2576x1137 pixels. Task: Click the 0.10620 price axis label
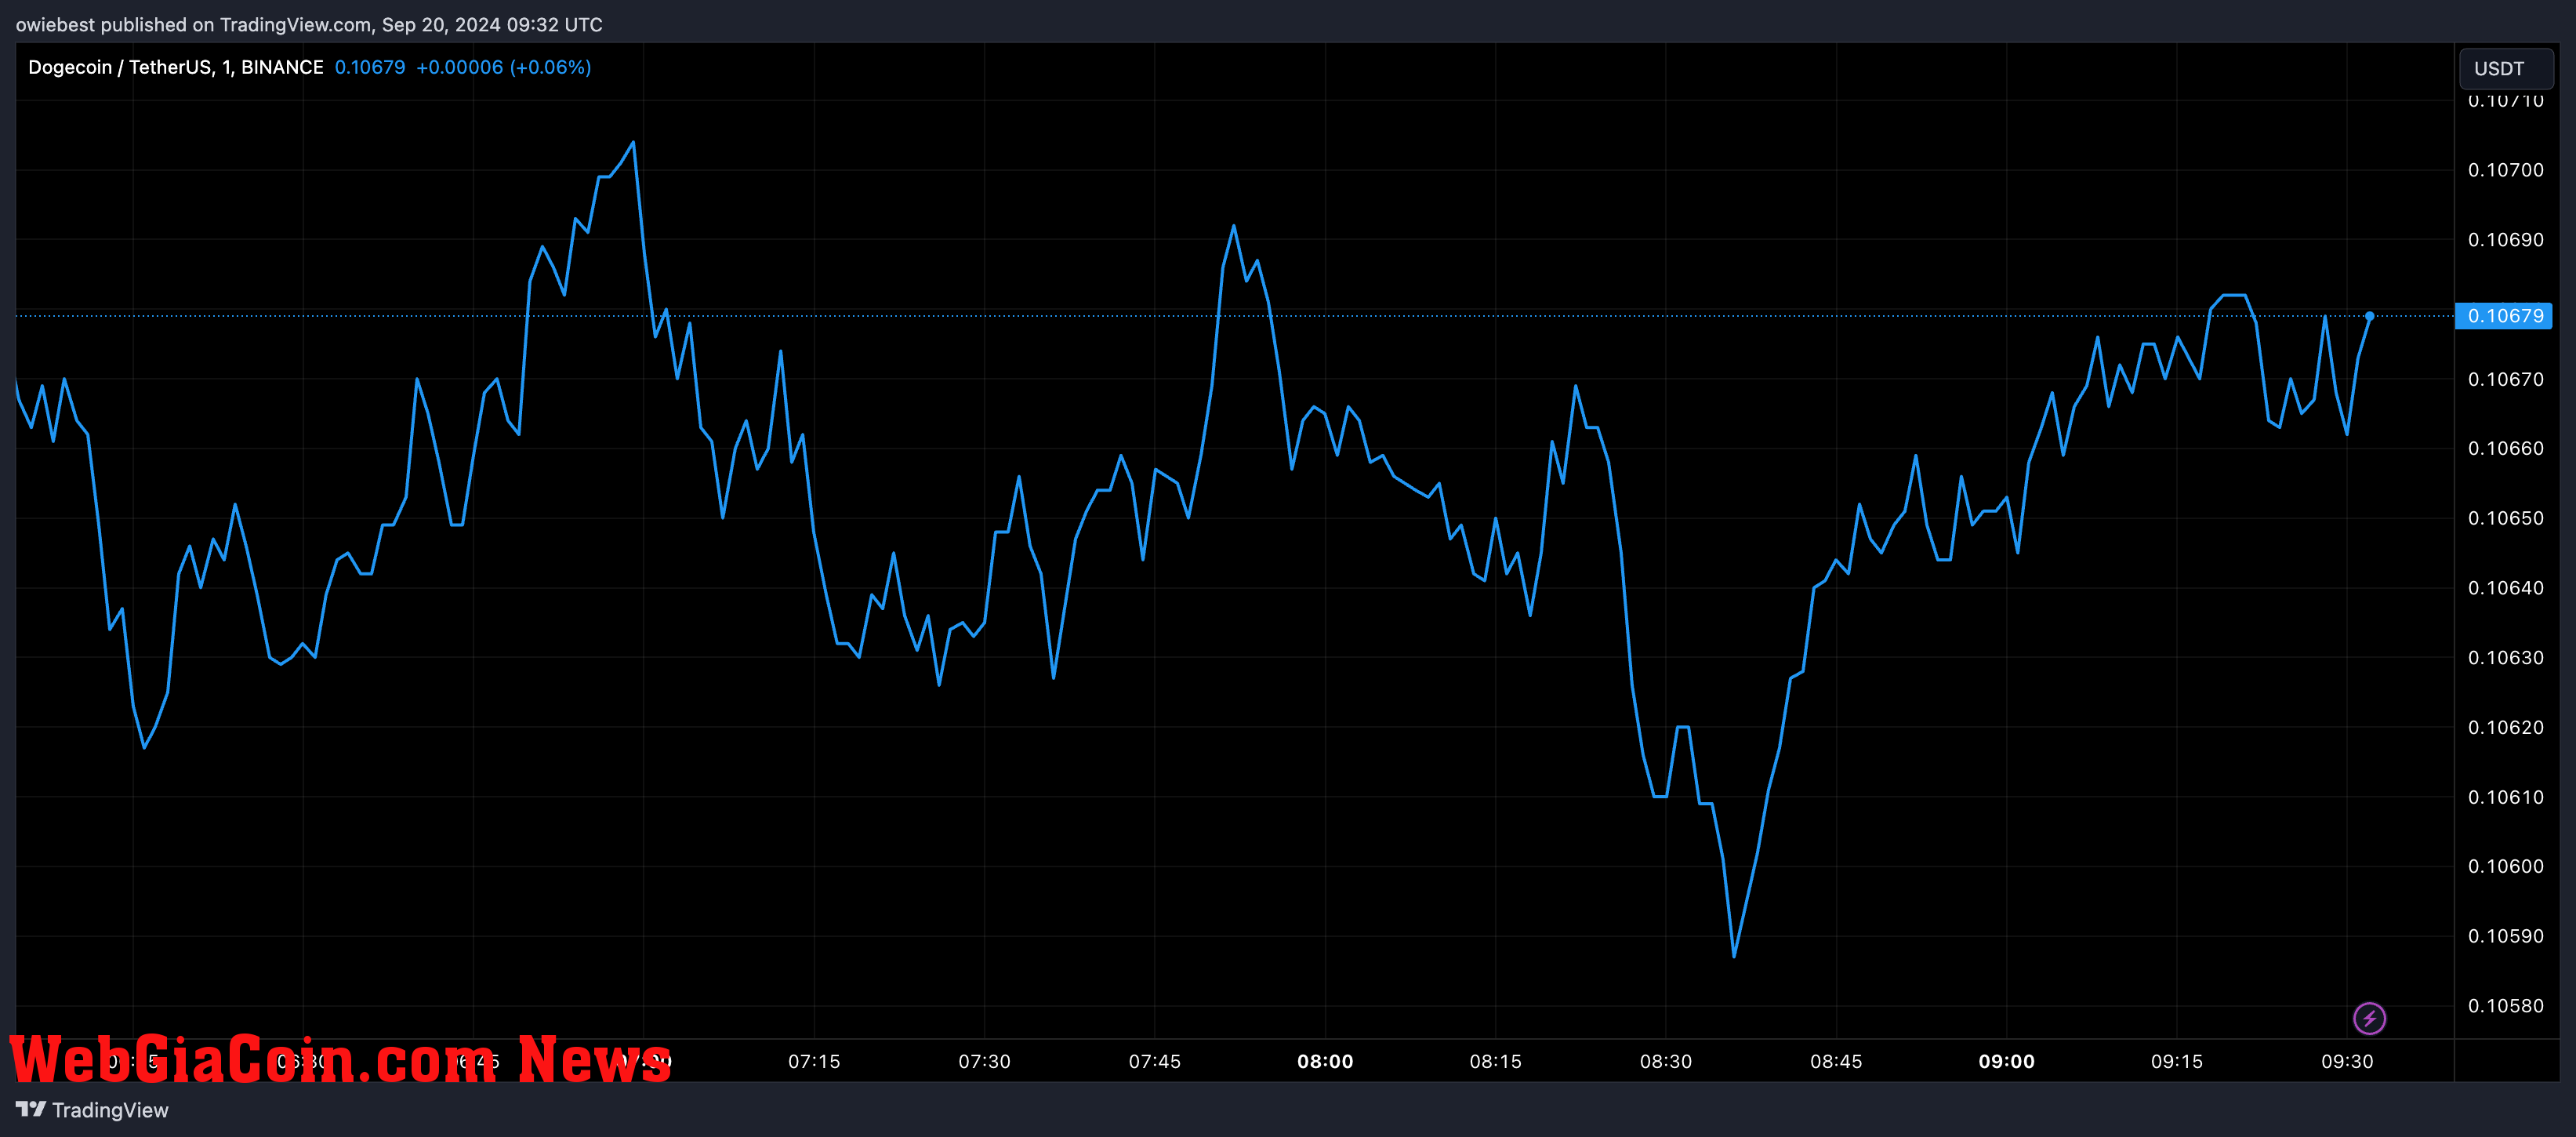point(2505,727)
